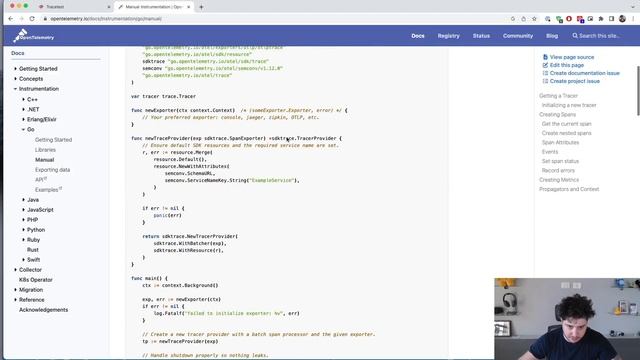The height and width of the screenshot is (360, 640).
Task: Jump to Record errors section
Action: (558, 170)
